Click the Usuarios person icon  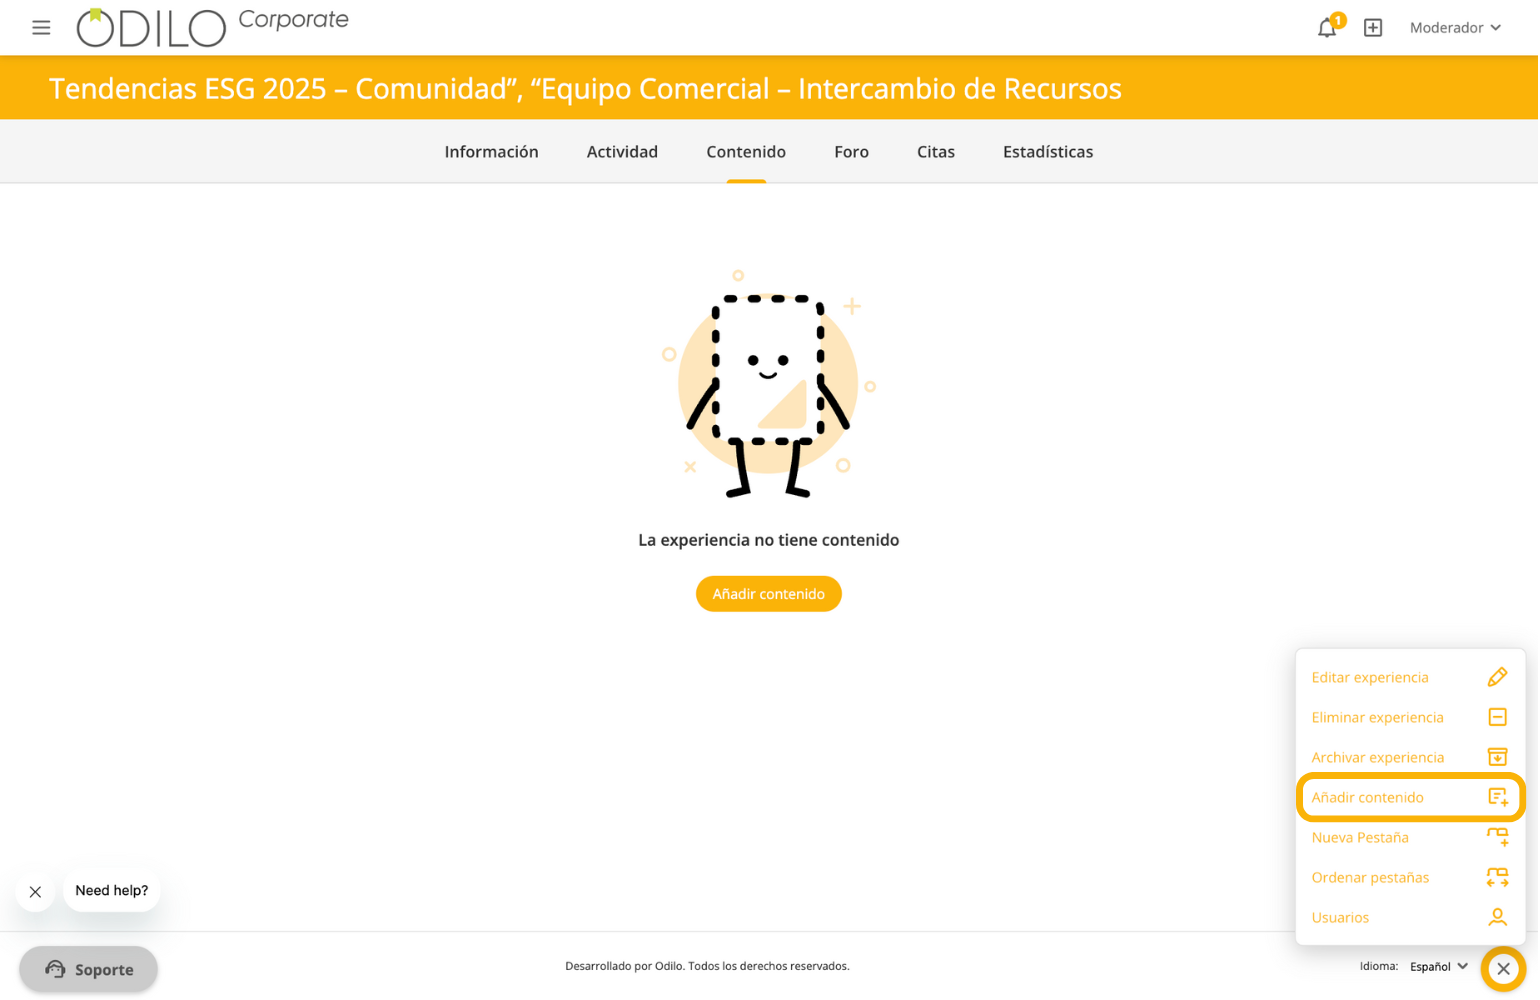click(x=1497, y=917)
